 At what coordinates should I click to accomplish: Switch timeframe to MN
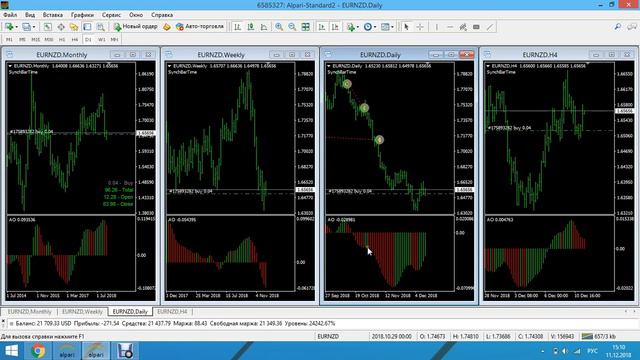click(114, 40)
